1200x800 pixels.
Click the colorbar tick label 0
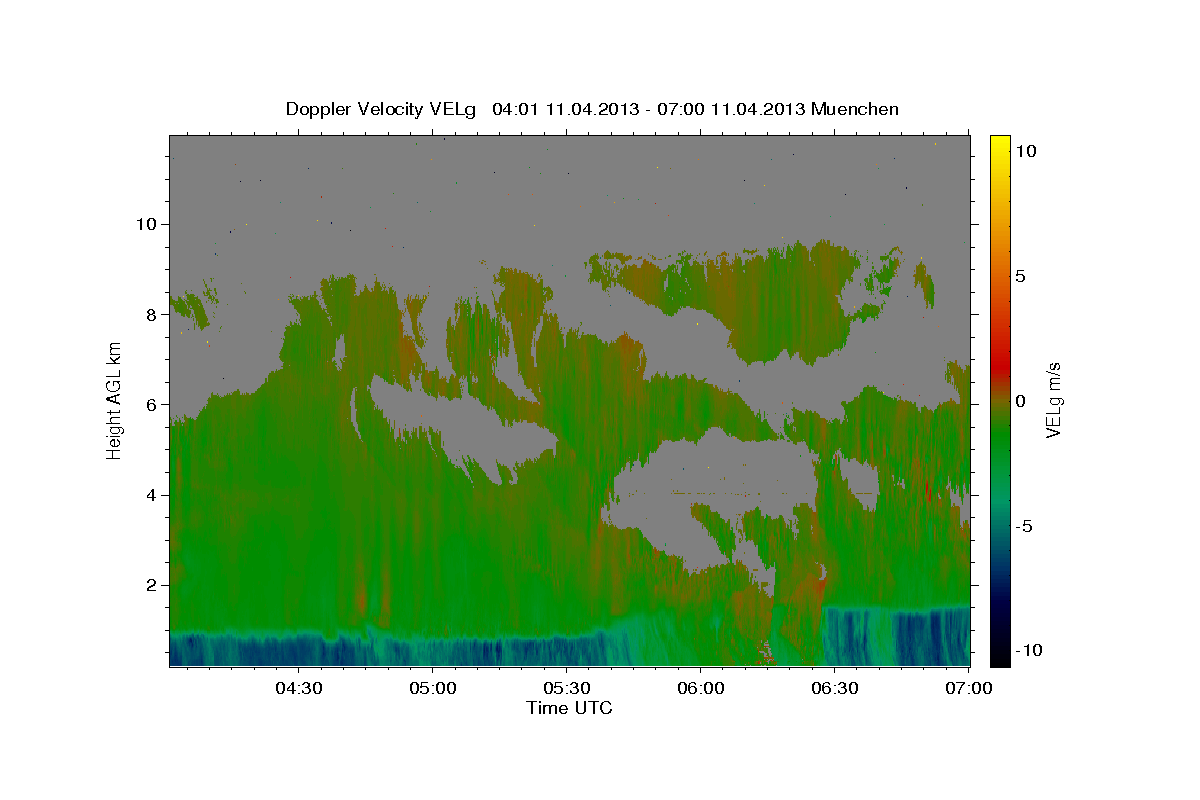[1021, 401]
